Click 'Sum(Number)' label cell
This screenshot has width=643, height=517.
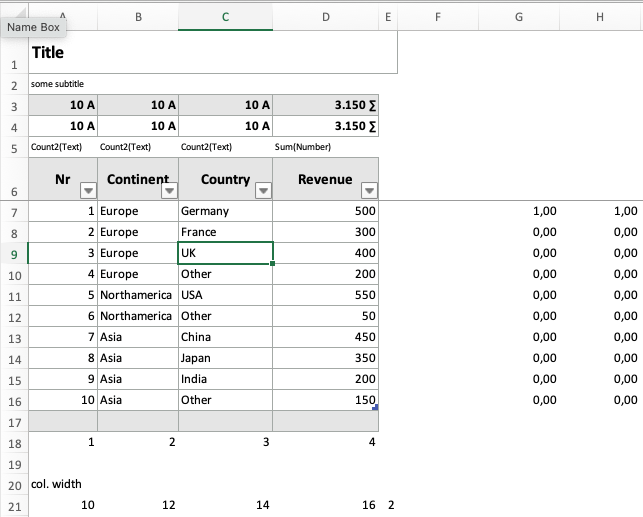[326, 147]
